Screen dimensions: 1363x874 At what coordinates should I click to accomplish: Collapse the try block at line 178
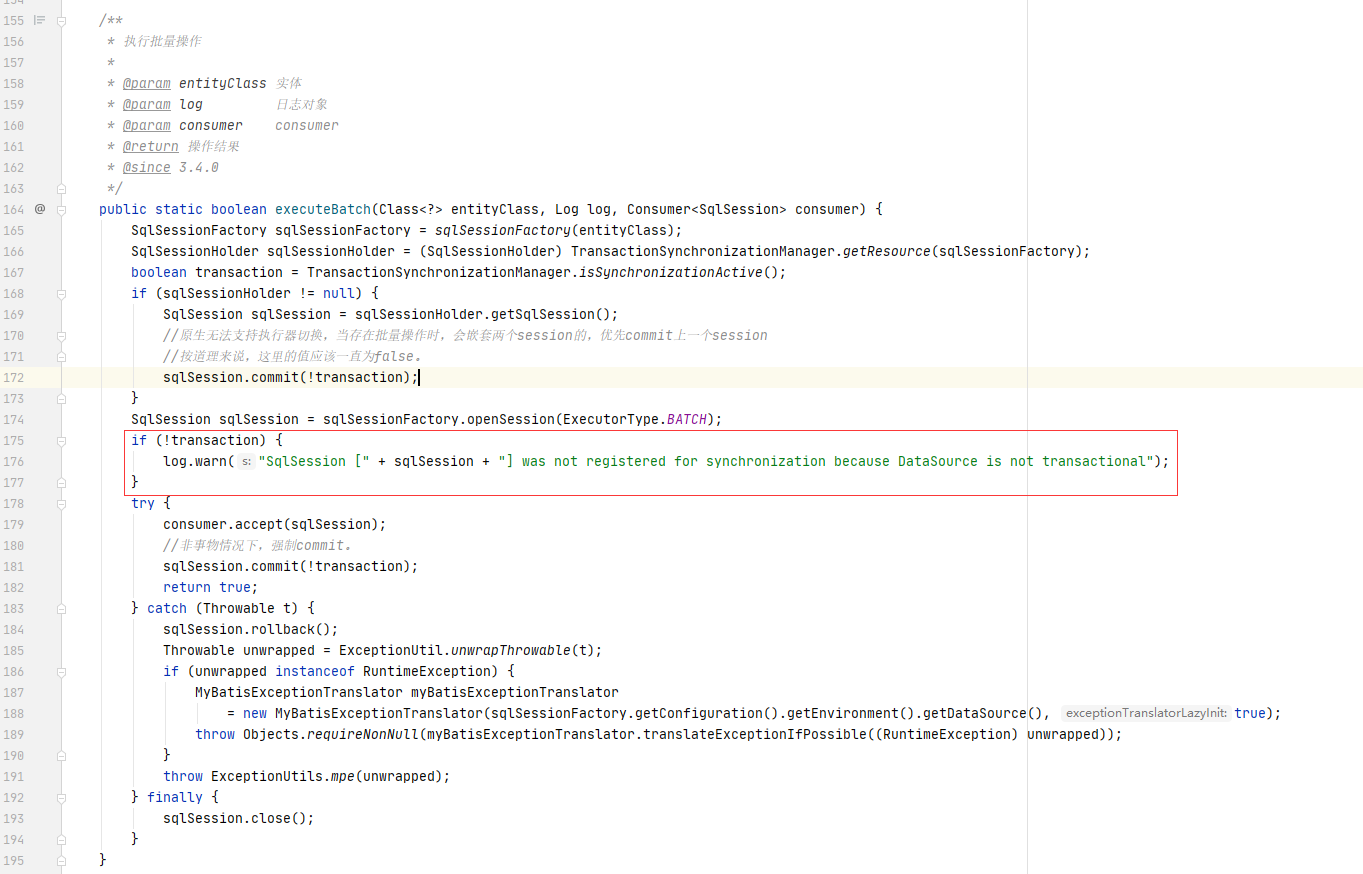(x=62, y=503)
